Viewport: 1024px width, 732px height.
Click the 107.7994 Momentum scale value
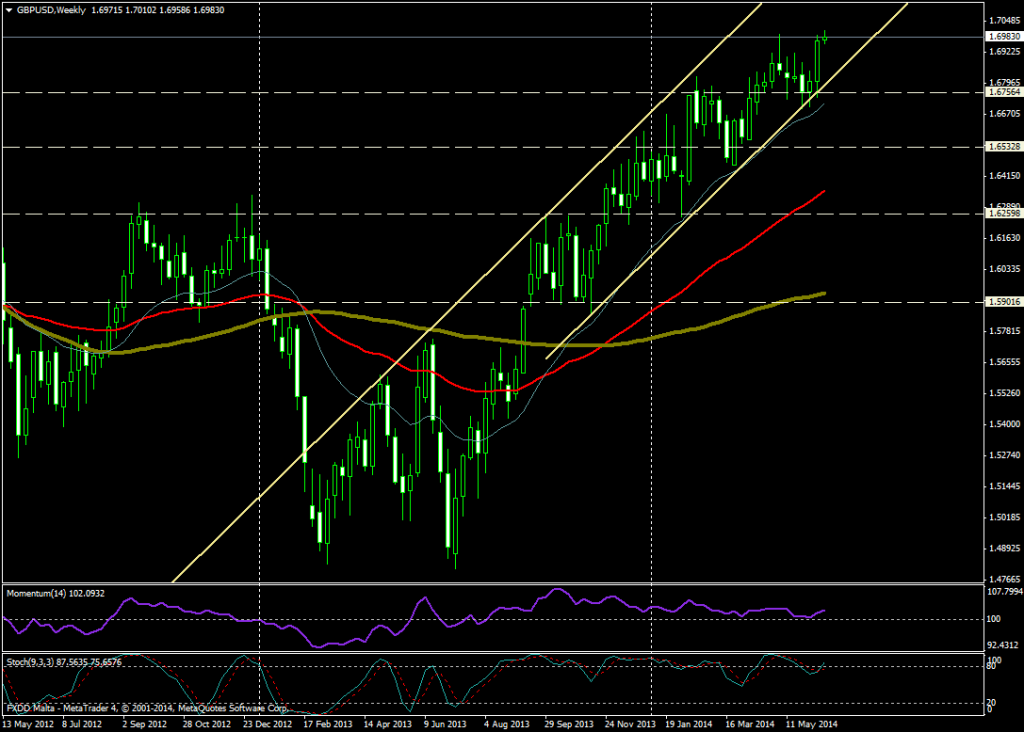pos(1003,591)
